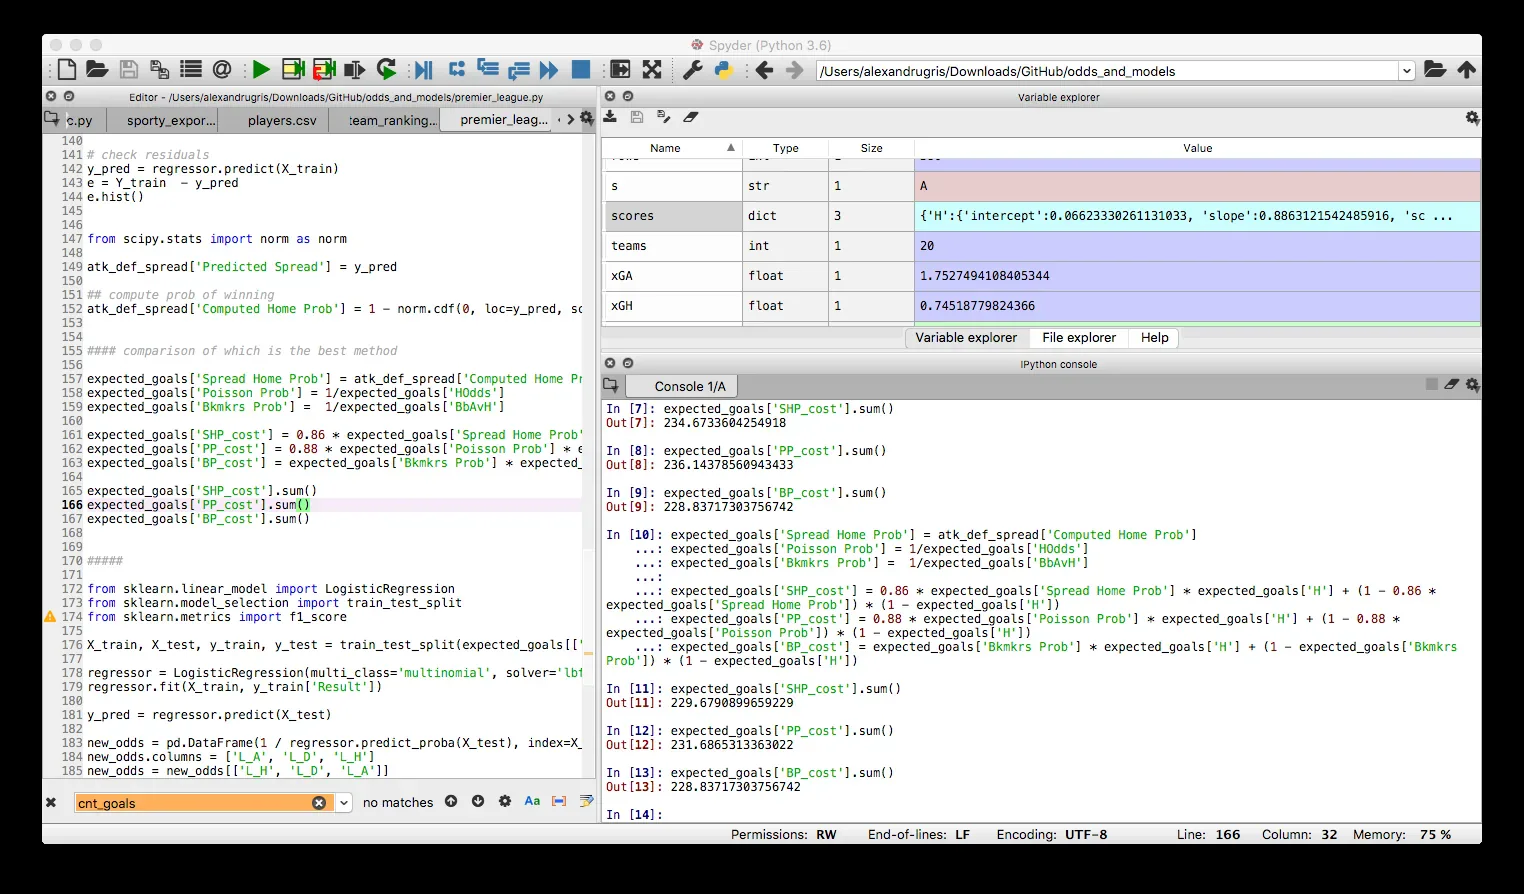Select the scores dict variable row
The width and height of the screenshot is (1524, 894).
point(1041,216)
